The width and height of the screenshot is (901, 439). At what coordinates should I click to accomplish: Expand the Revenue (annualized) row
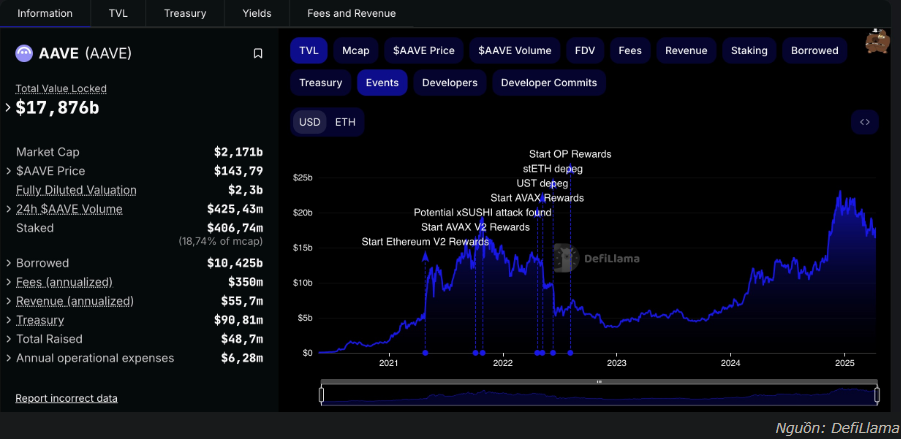9,301
